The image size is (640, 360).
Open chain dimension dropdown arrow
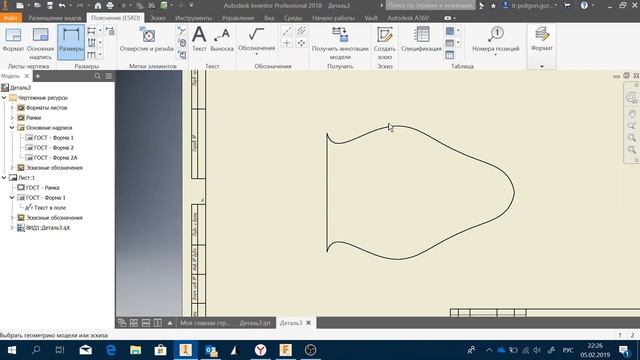pos(100,54)
